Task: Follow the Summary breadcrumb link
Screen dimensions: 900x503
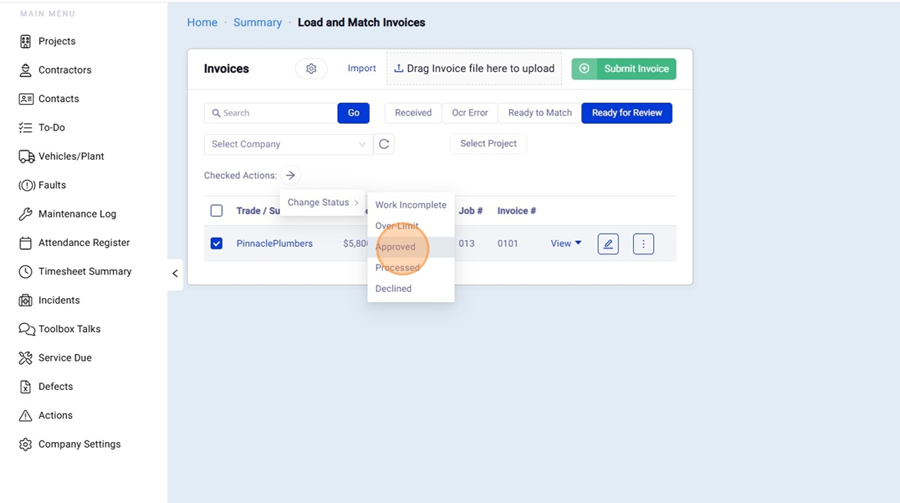Action: point(257,22)
